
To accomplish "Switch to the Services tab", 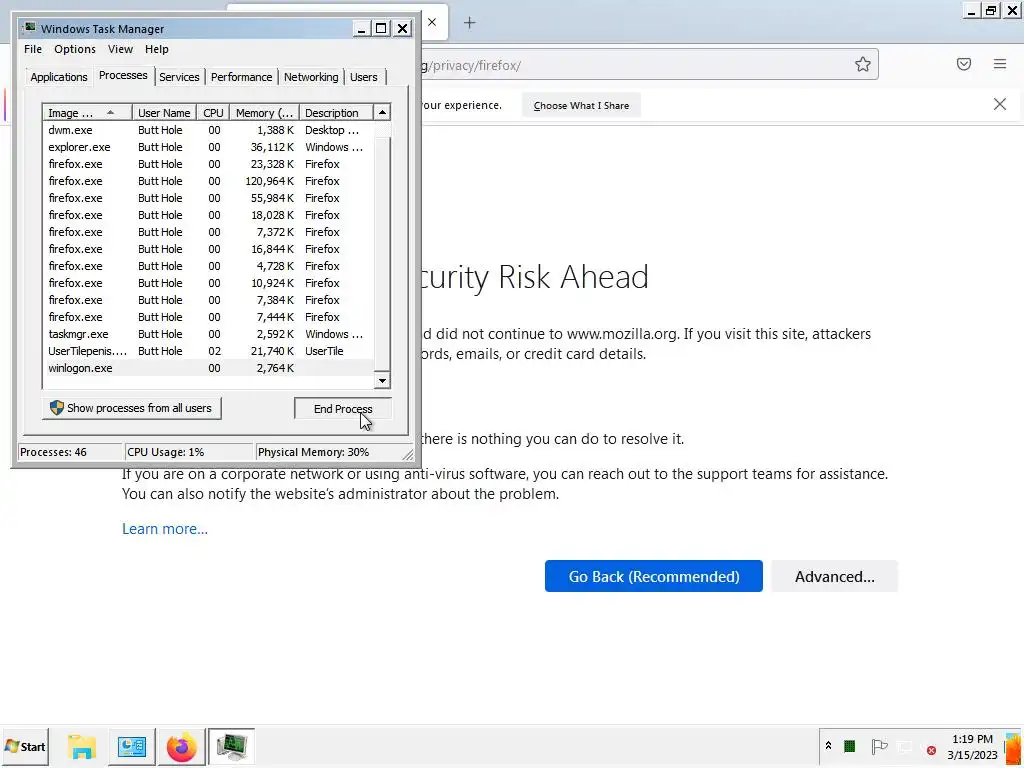I will coord(179,77).
